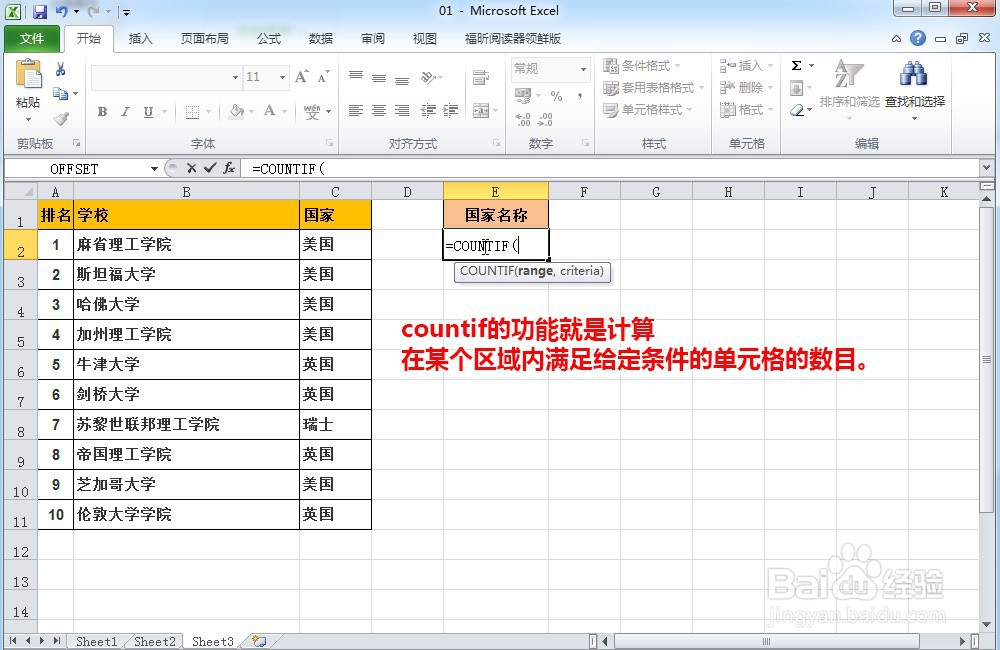Screen dimensions: 1000x650
Task: Switch to the 页面布局 Page Layout tab
Action: [x=204, y=39]
